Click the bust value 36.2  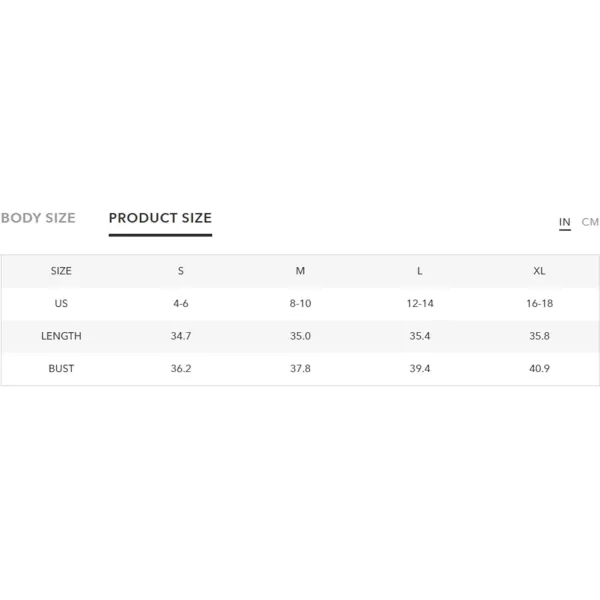[181, 368]
